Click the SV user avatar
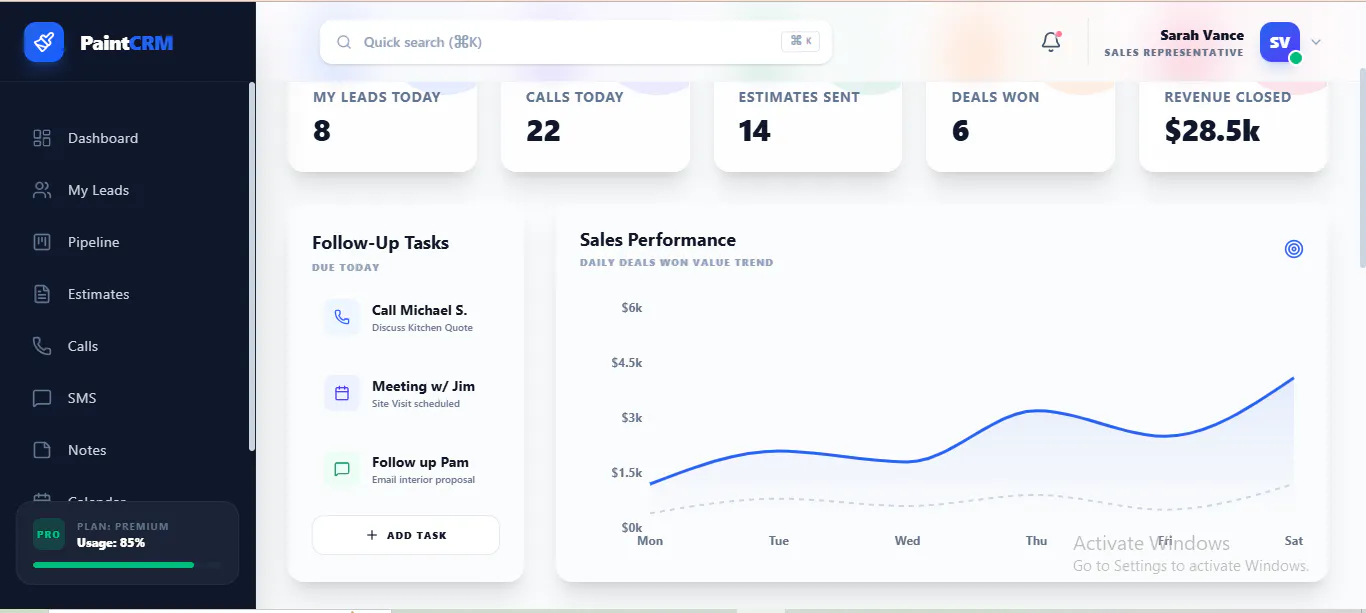 tap(1280, 42)
